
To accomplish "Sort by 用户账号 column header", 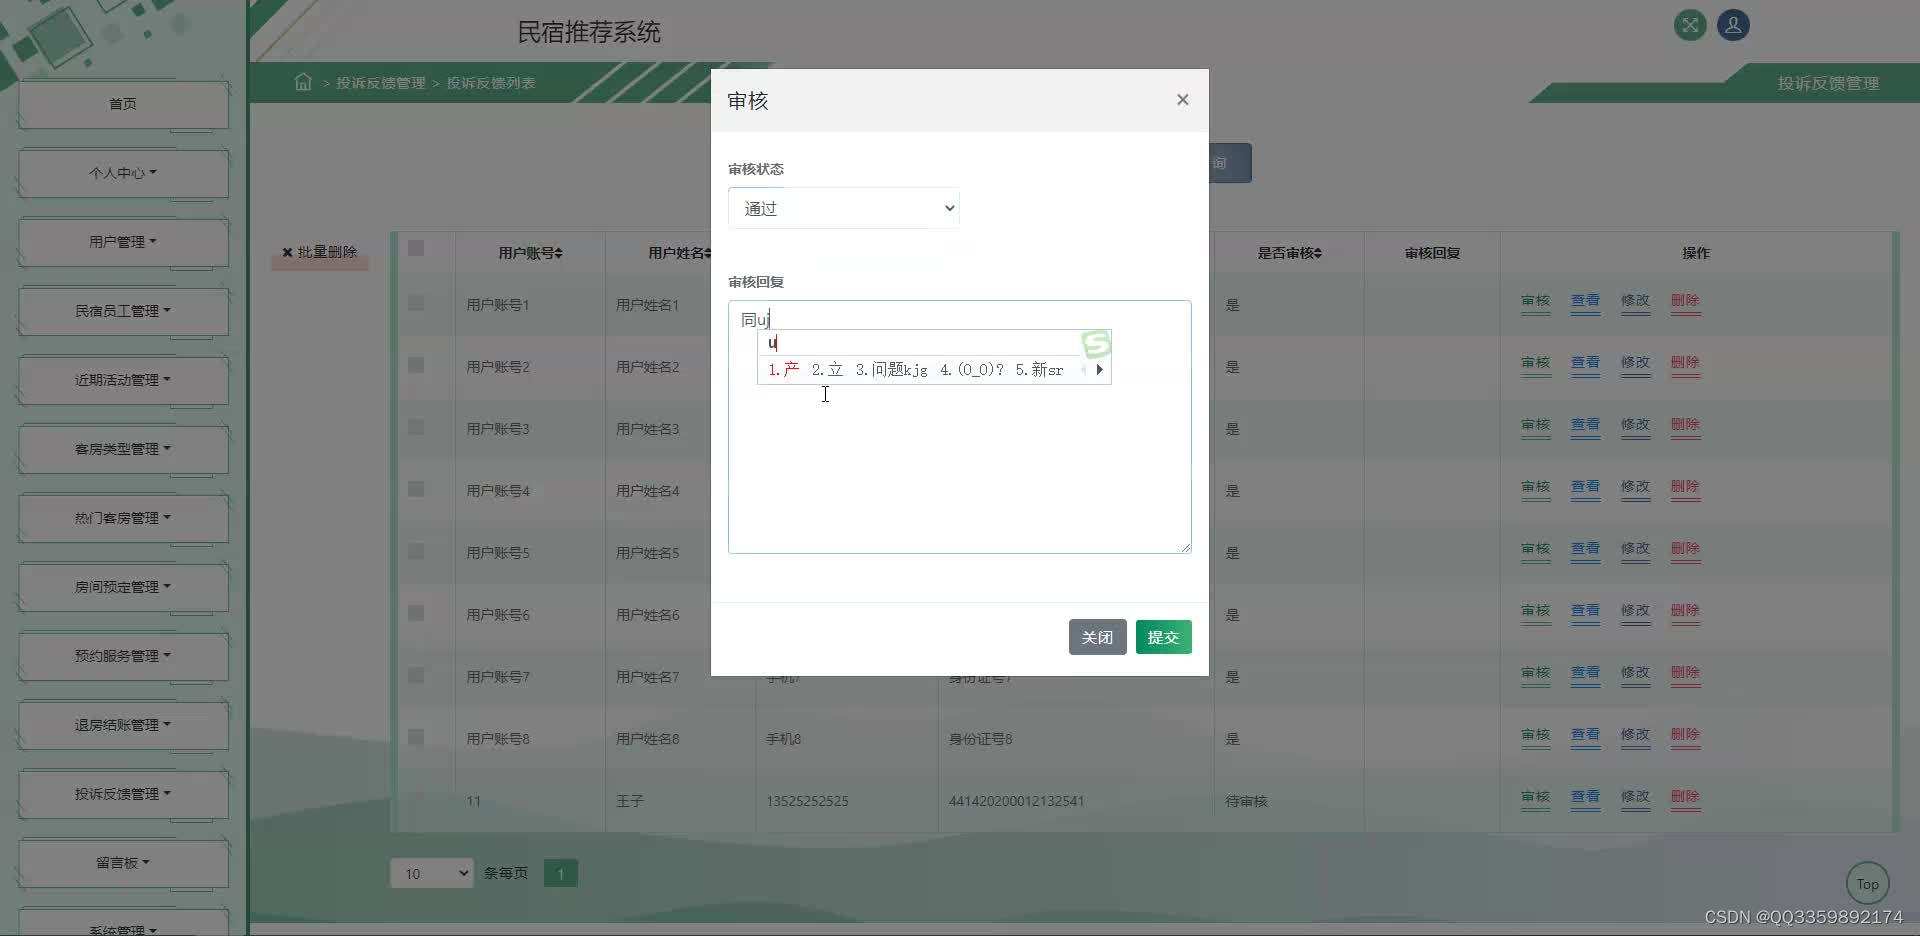I will coord(530,253).
